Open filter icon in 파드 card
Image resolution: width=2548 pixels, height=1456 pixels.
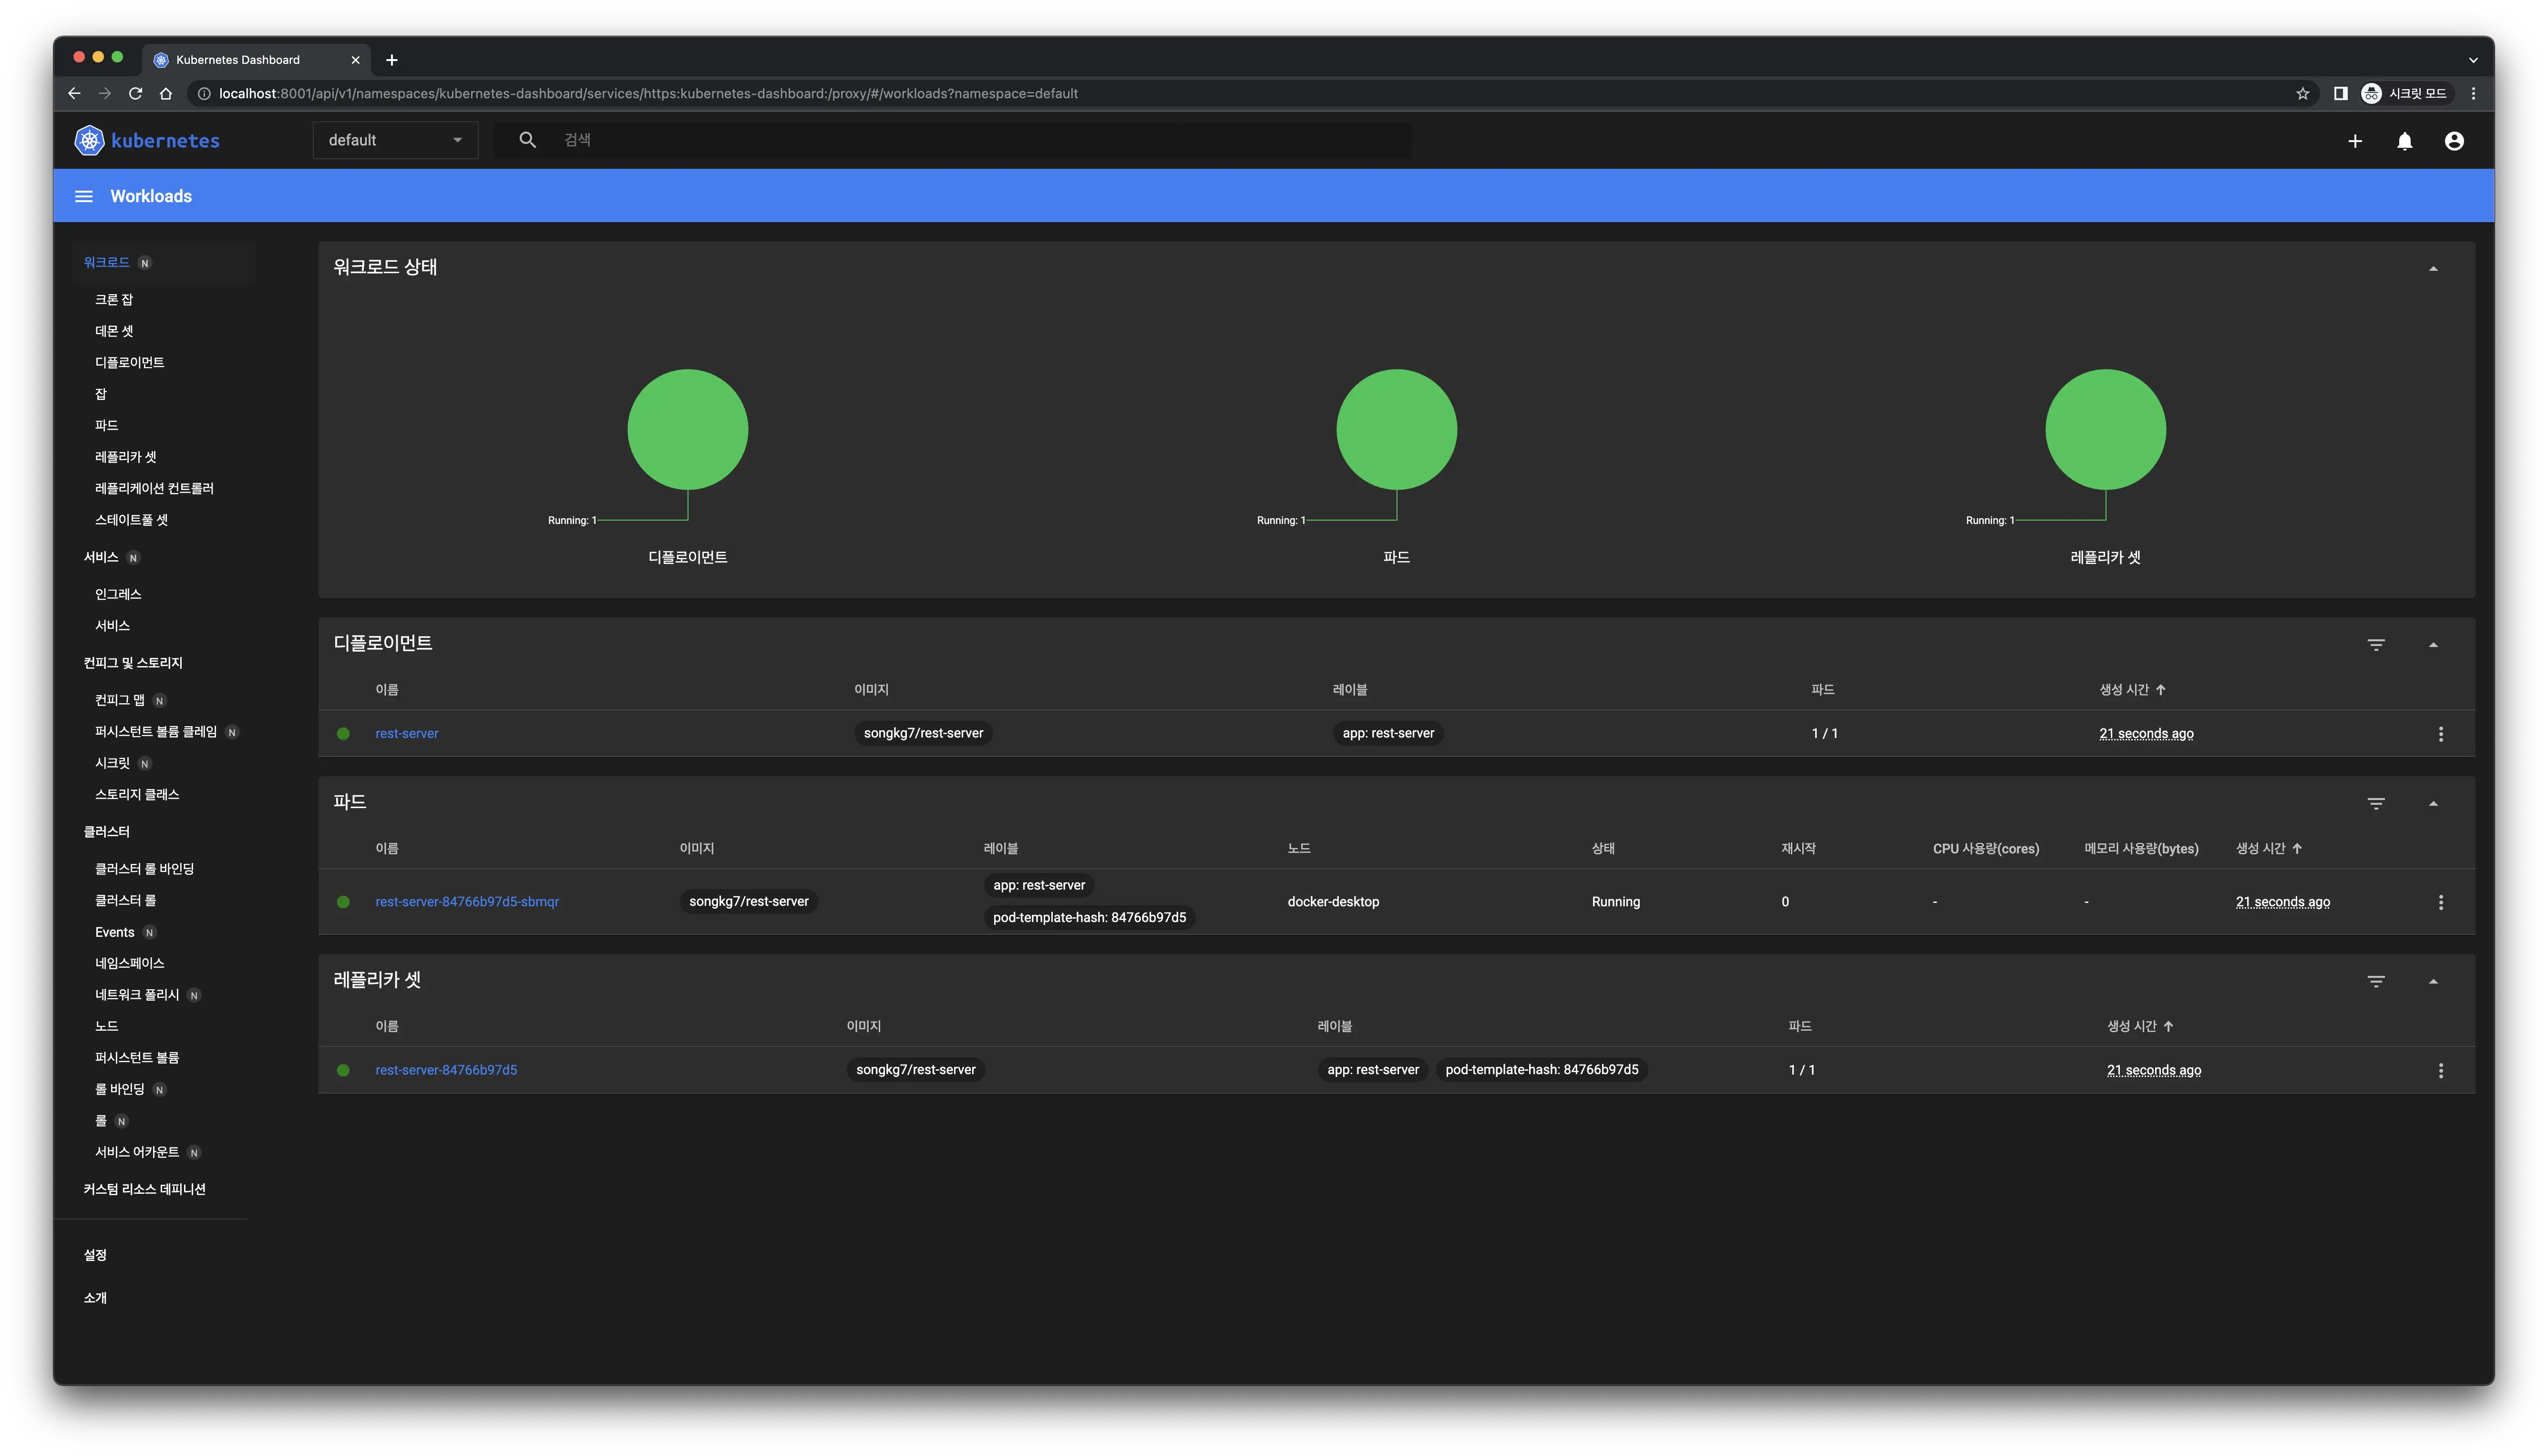2375,803
